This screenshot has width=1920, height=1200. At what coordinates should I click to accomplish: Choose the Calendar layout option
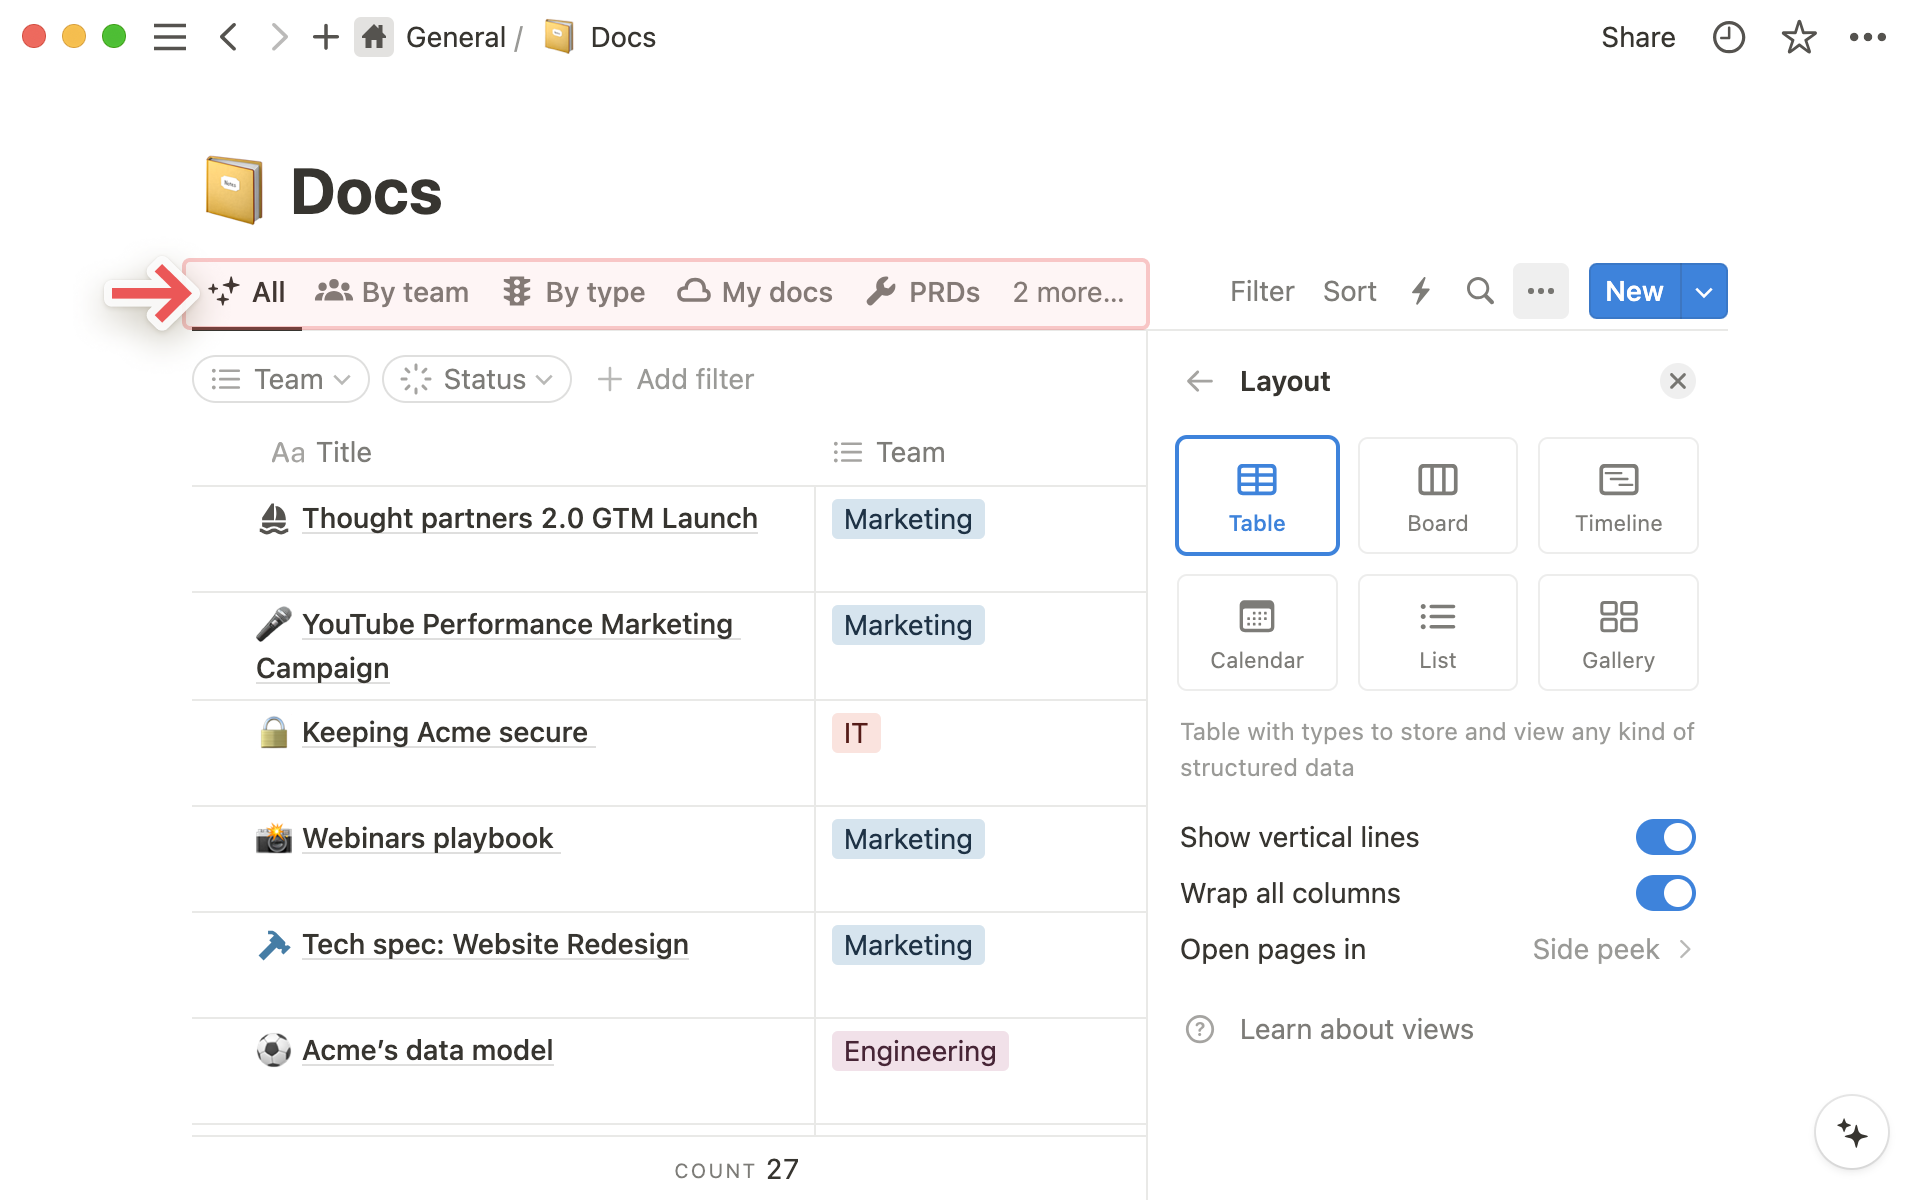pos(1256,632)
